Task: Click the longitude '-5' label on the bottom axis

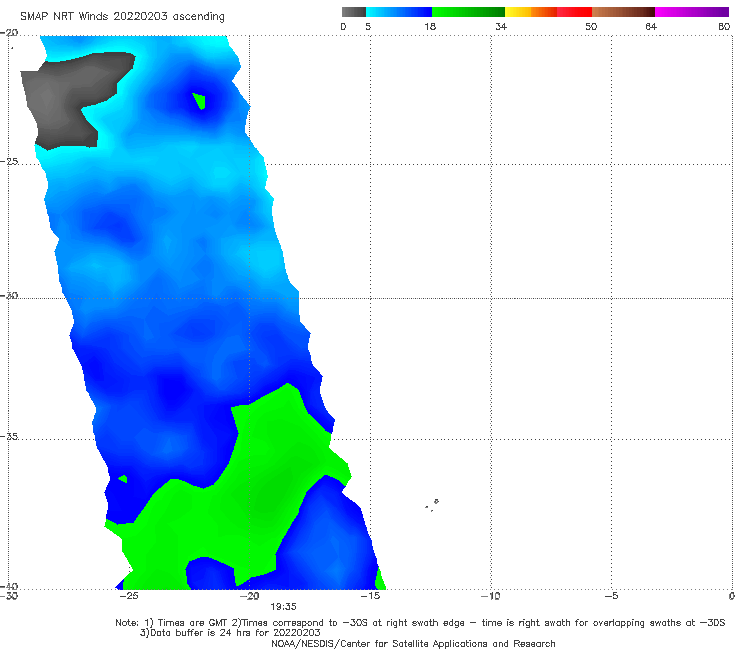Action: tap(611, 596)
